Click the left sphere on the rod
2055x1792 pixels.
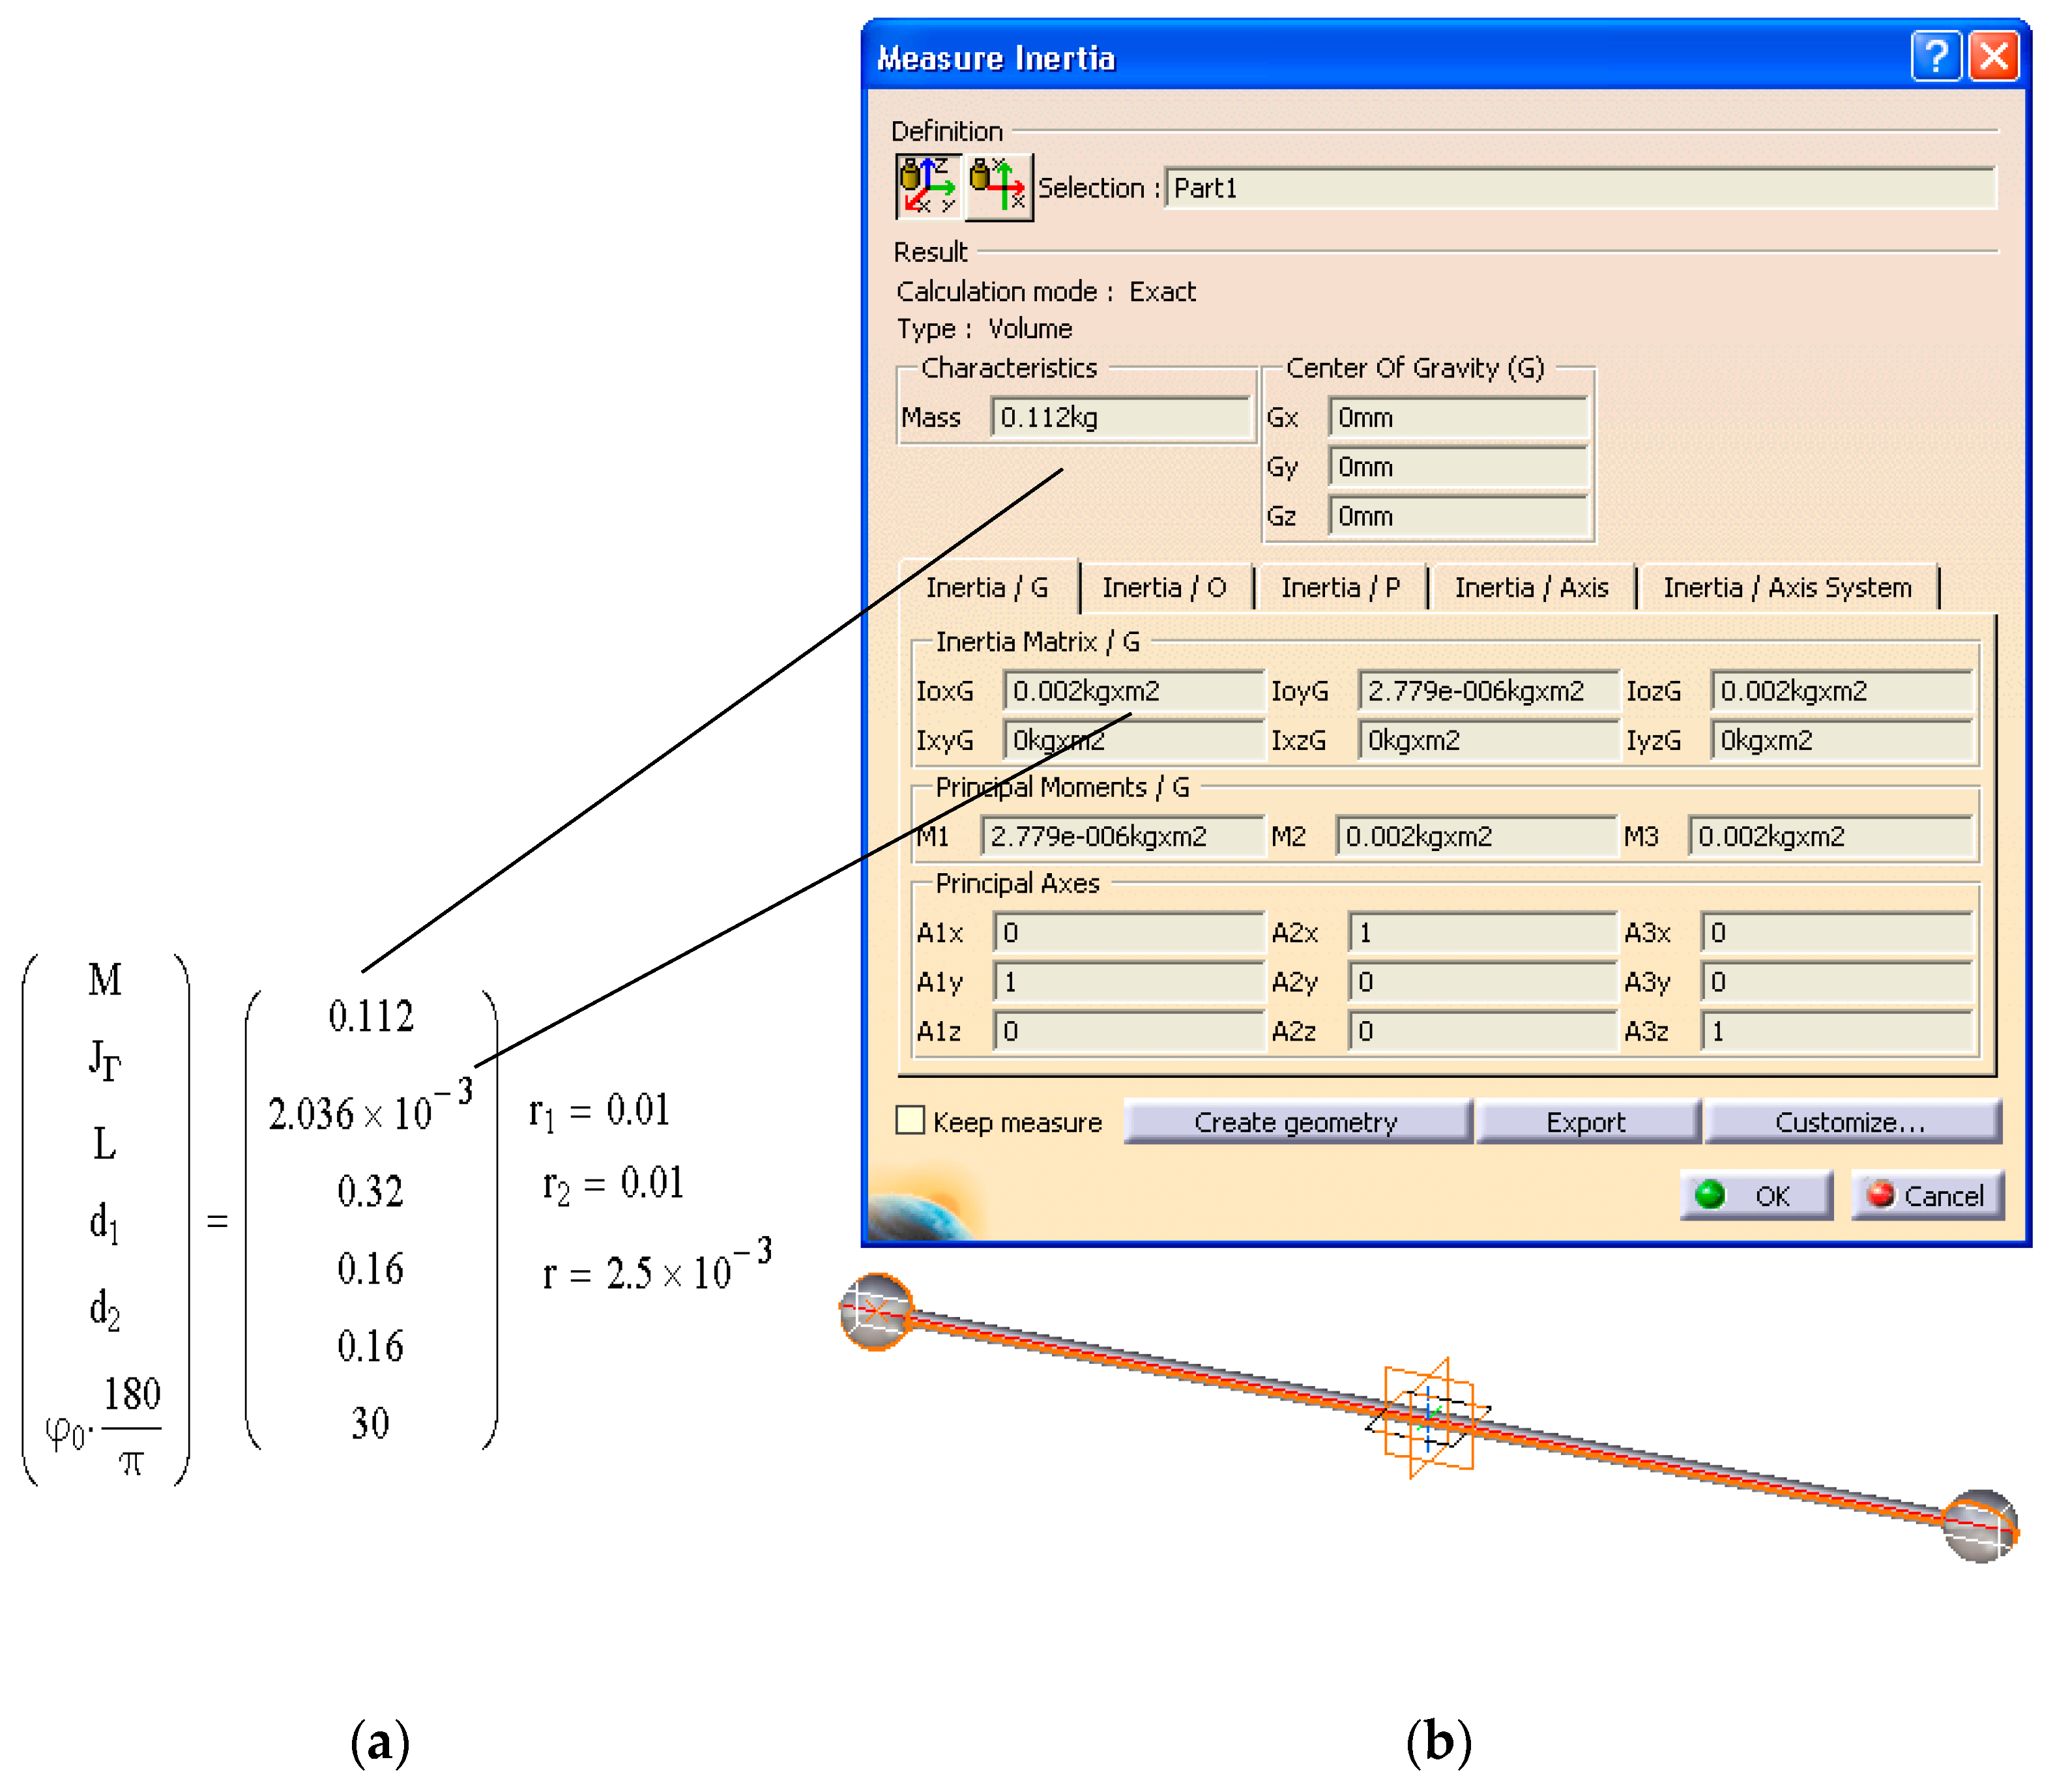(876, 1310)
